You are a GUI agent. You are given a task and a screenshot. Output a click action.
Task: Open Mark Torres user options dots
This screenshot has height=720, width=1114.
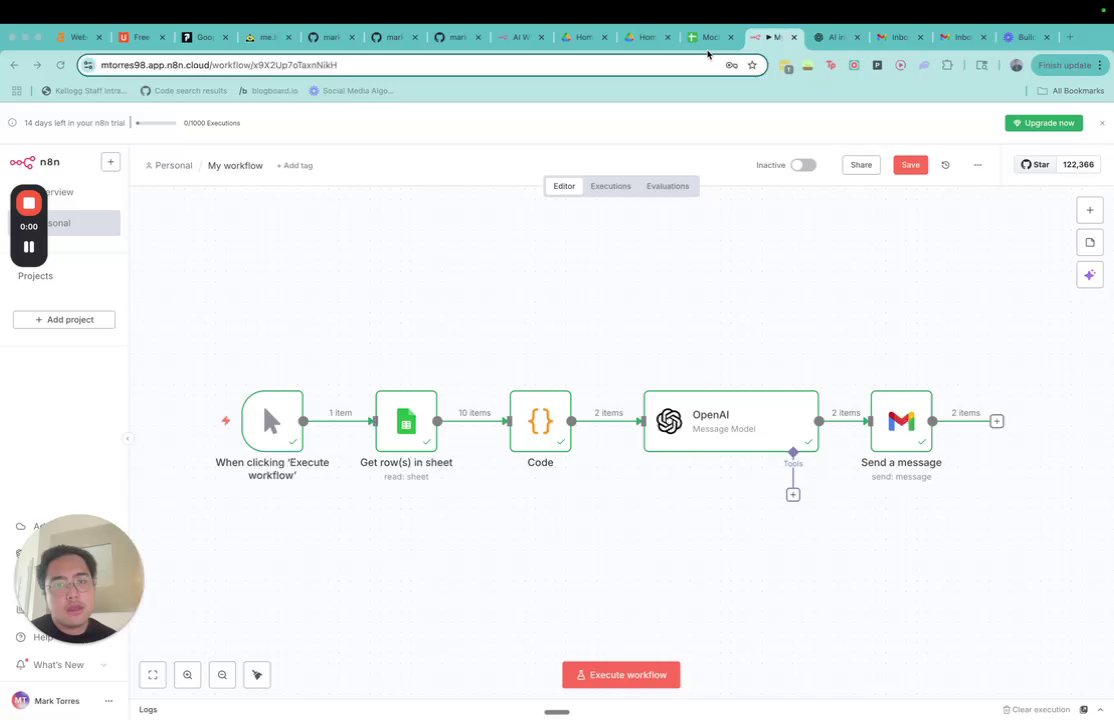click(109, 701)
